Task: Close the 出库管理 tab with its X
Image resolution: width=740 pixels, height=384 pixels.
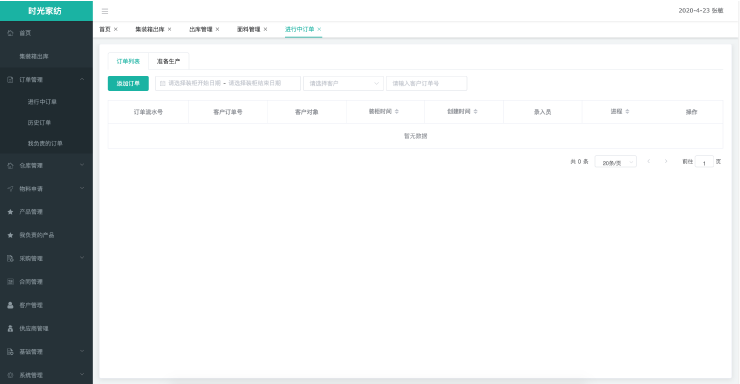Action: (218, 29)
